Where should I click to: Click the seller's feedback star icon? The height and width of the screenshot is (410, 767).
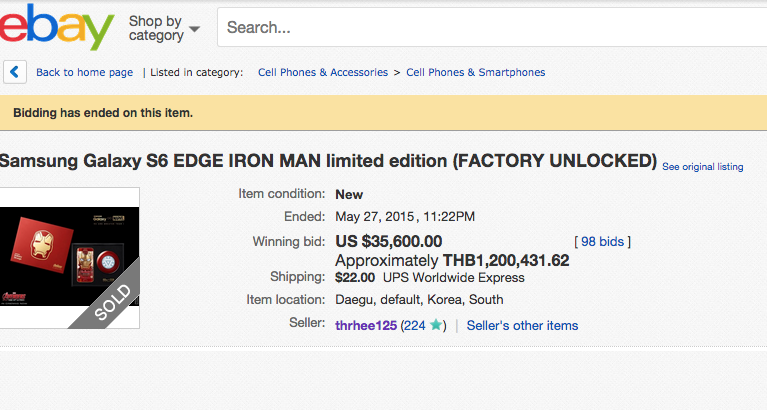click(x=436, y=325)
